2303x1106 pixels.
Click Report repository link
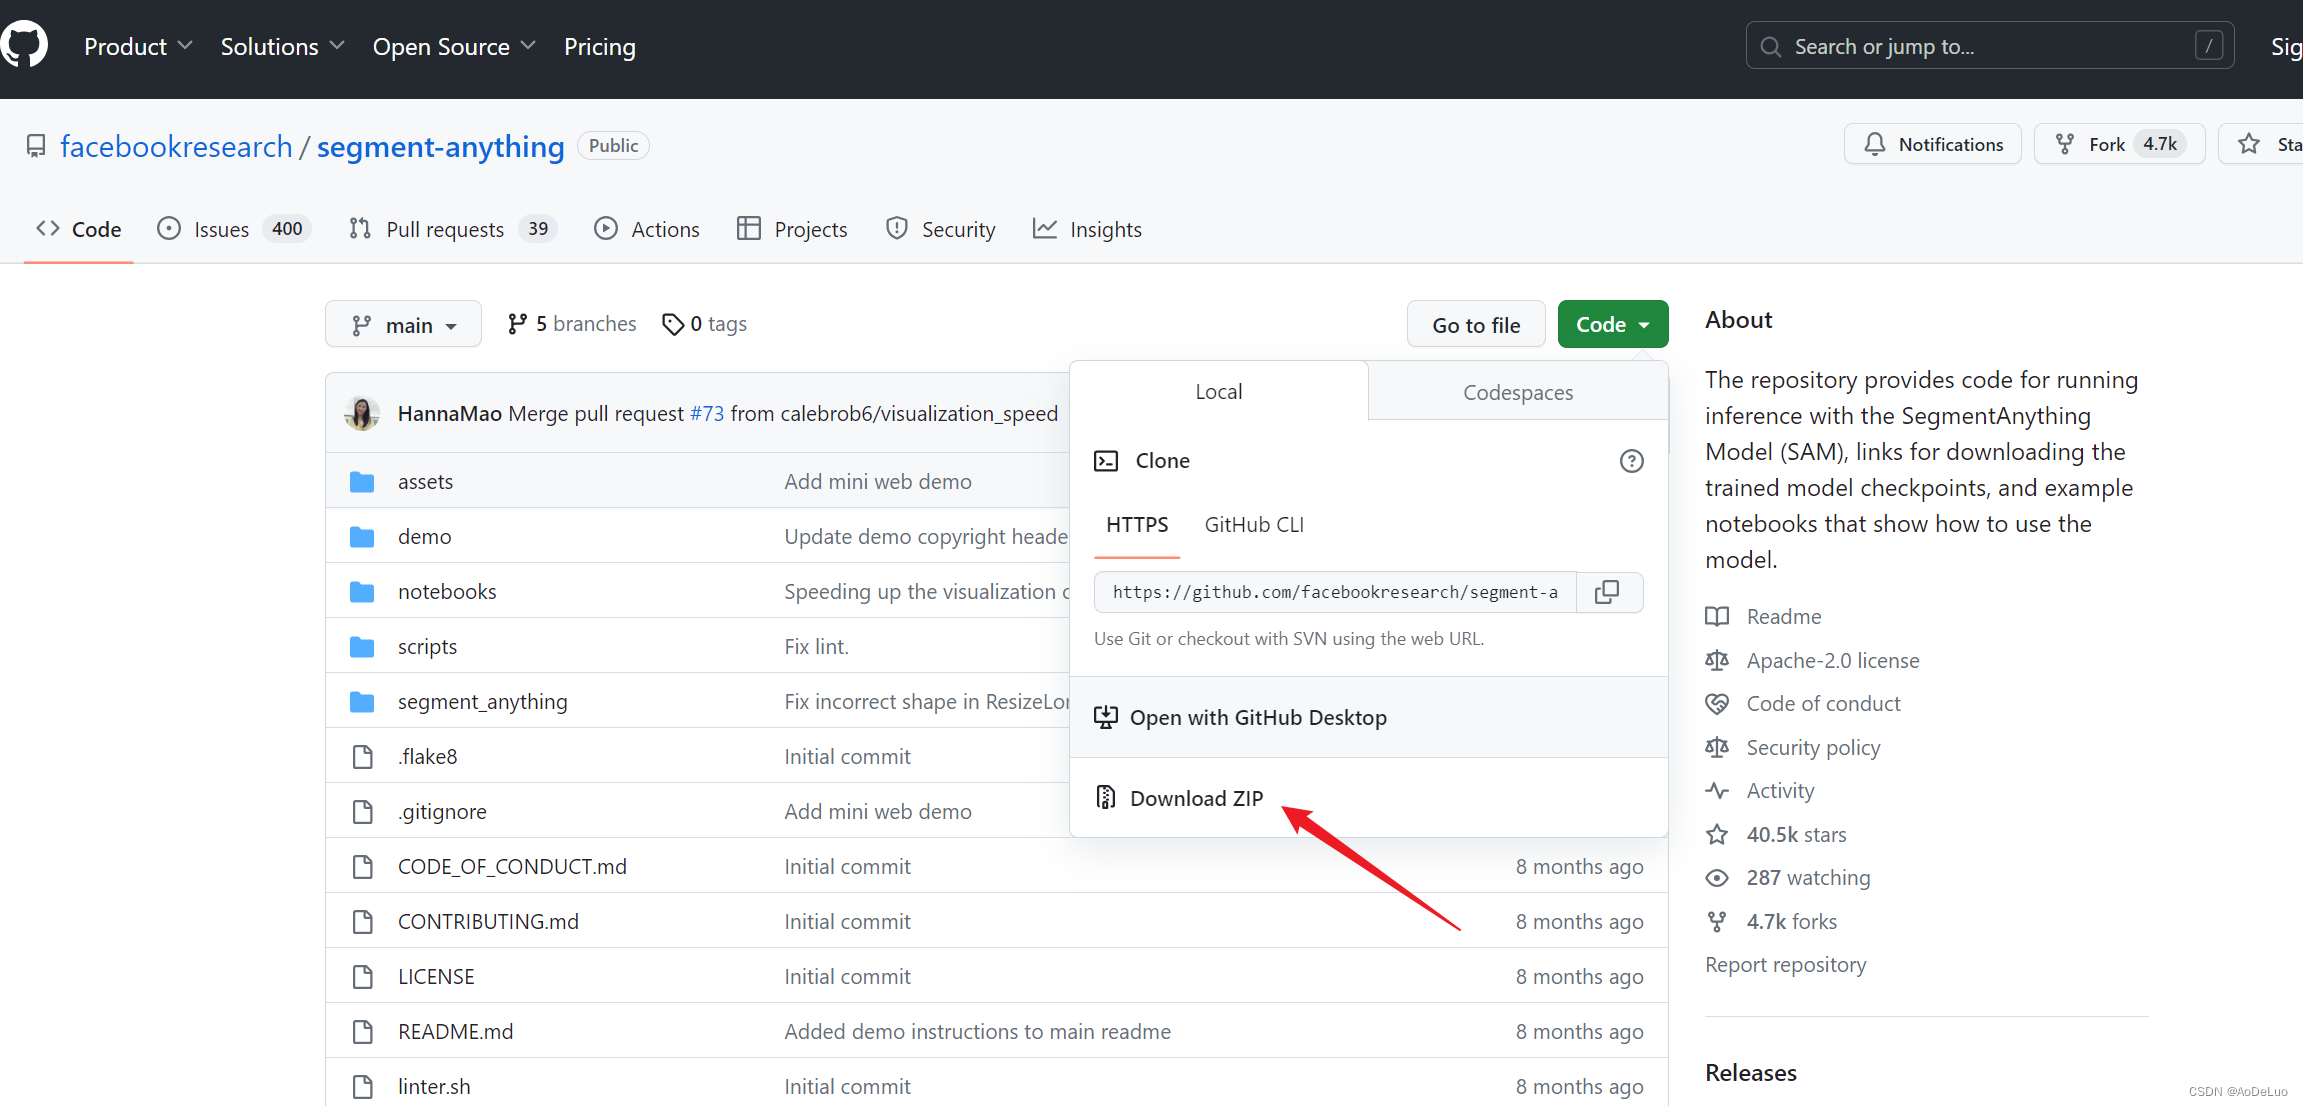[1786, 965]
